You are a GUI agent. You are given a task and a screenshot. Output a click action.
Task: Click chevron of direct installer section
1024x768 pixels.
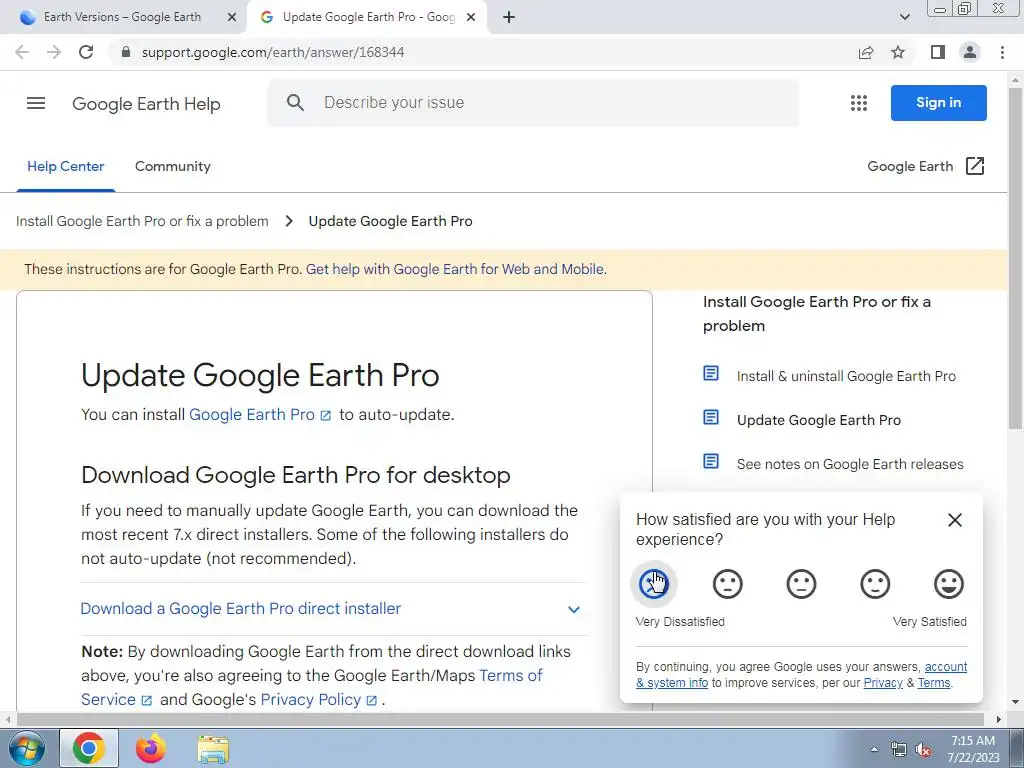[573, 609]
